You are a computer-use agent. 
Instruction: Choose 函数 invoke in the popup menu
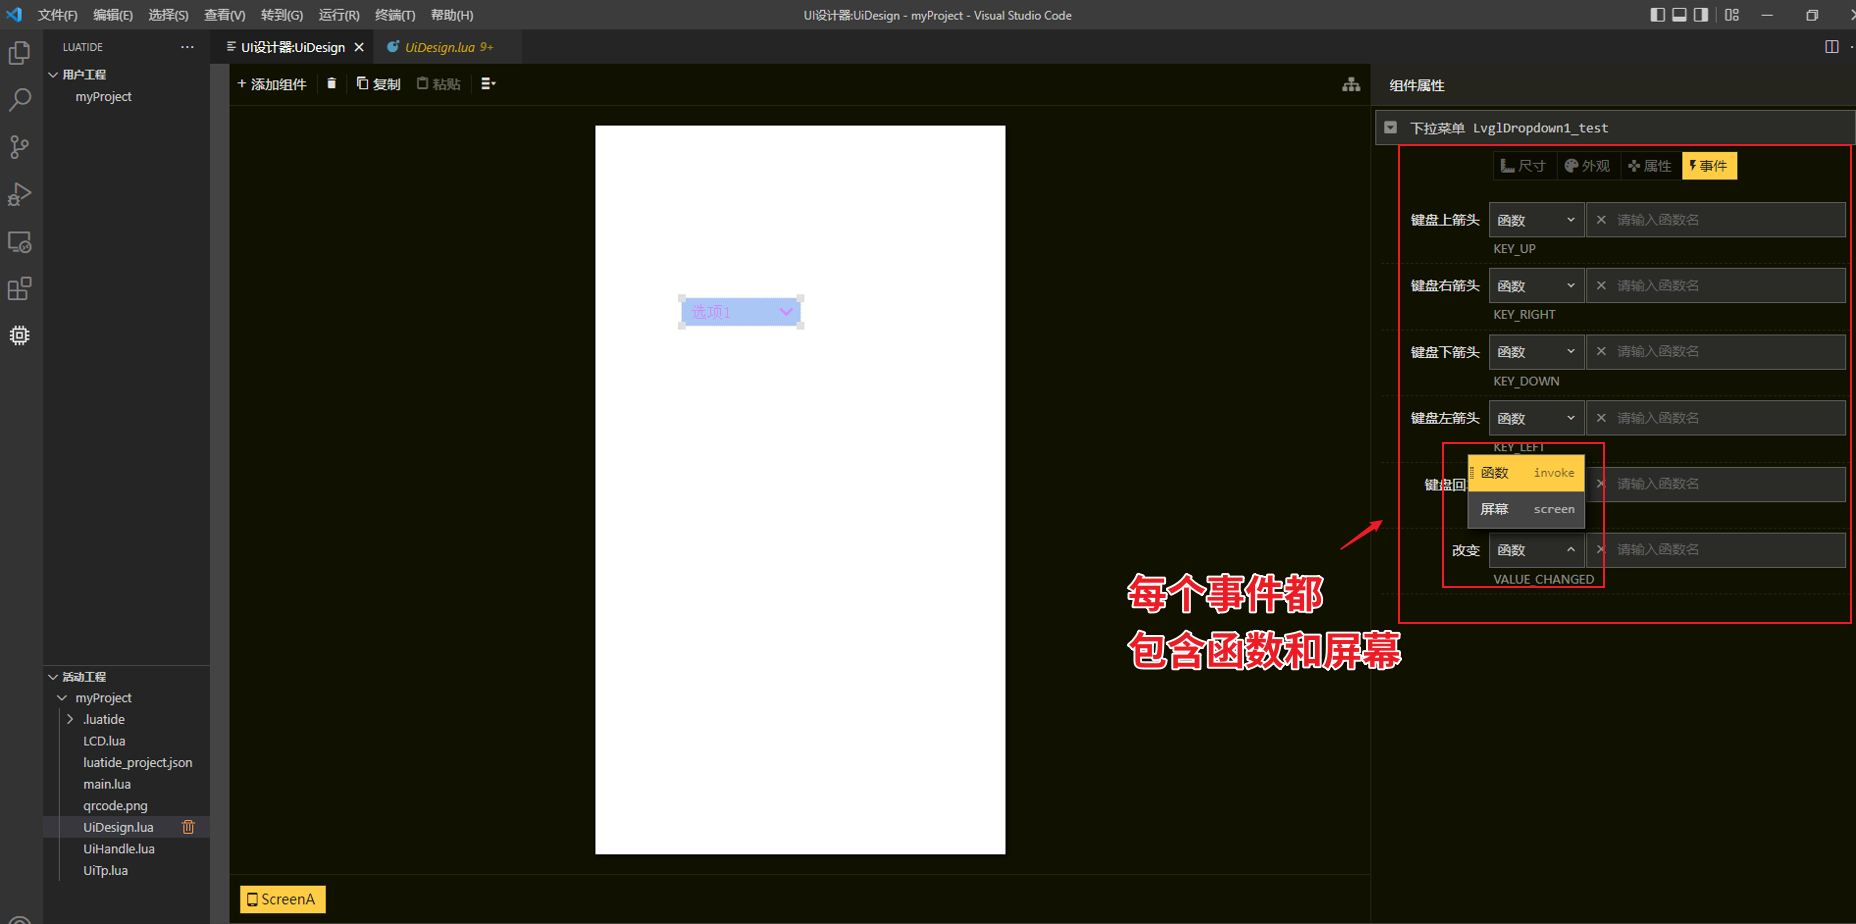click(x=1525, y=472)
